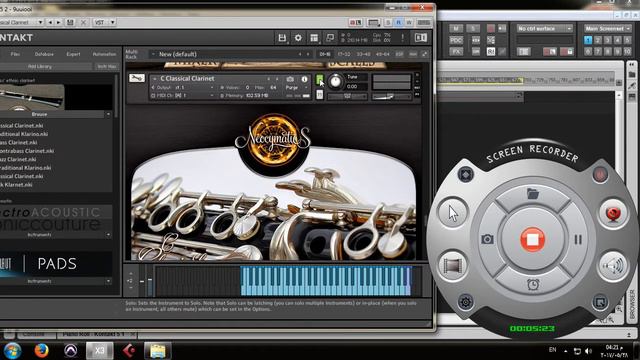Expand Instruments dropdown under PADS library

point(108,281)
